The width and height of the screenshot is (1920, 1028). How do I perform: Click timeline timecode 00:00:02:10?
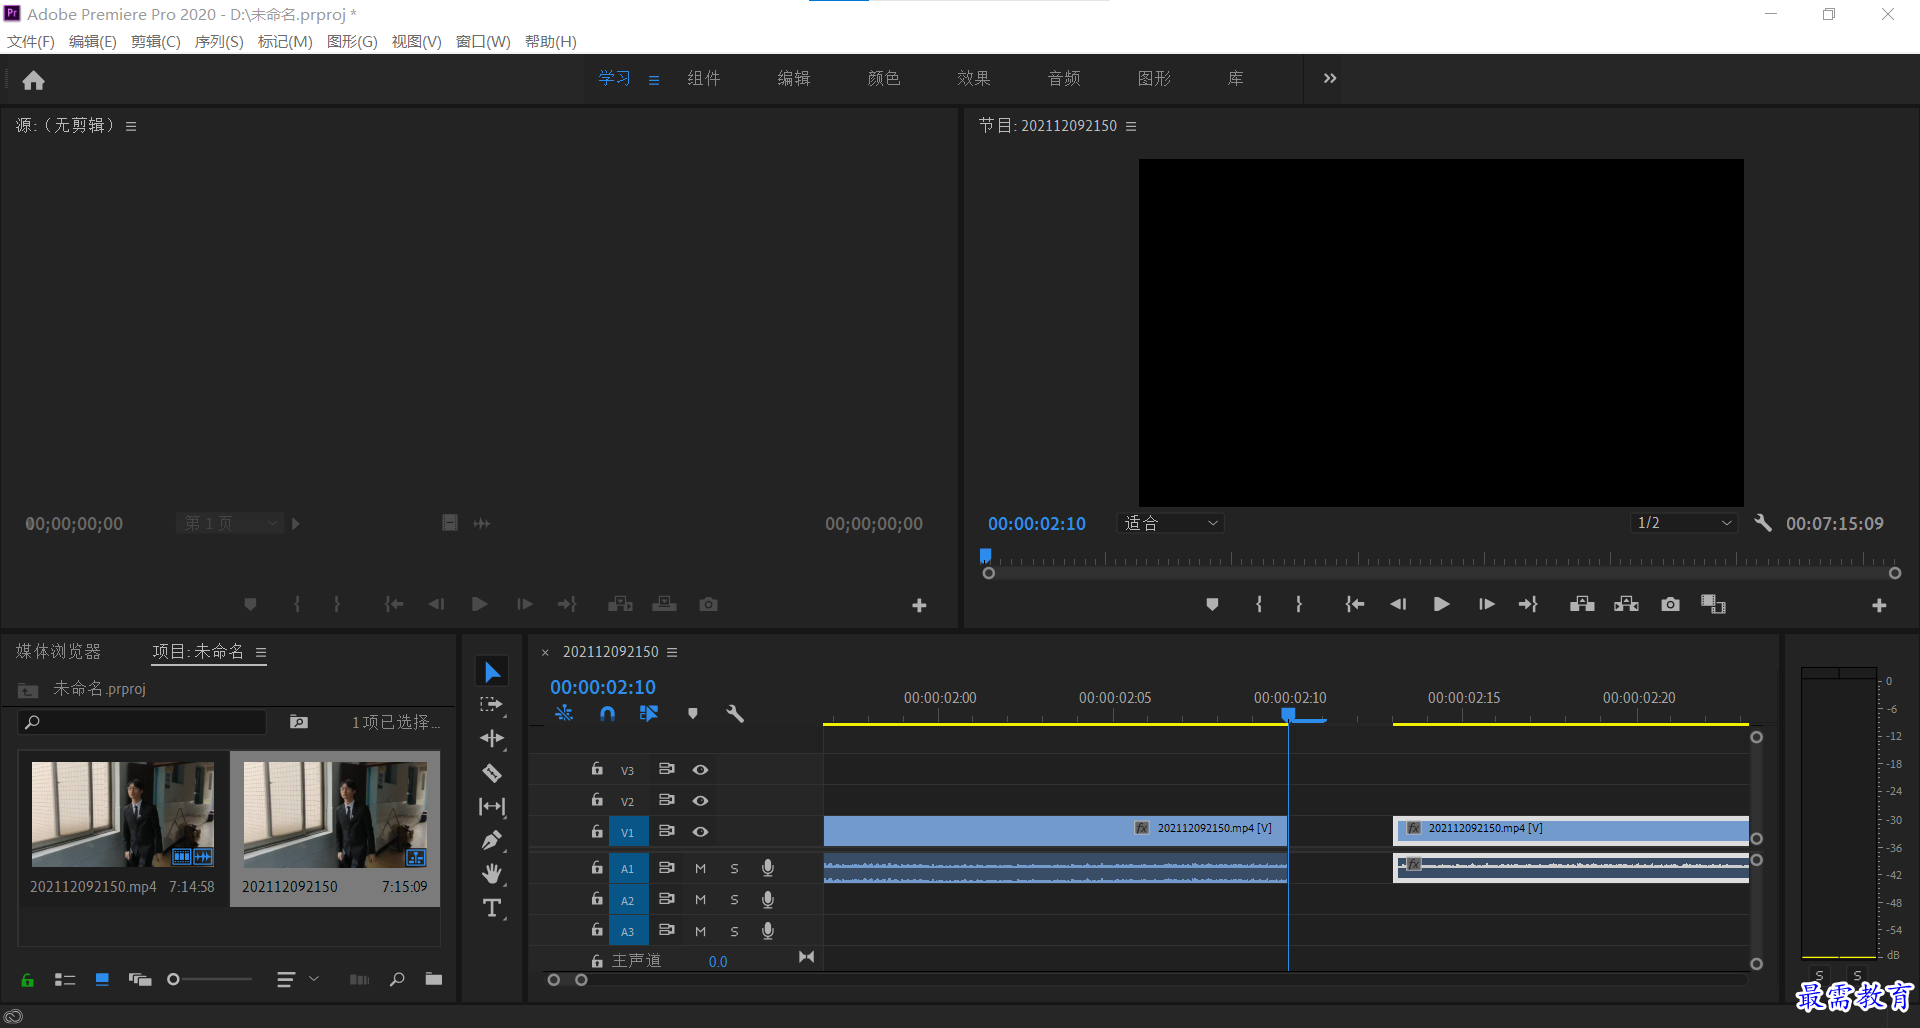click(x=603, y=687)
